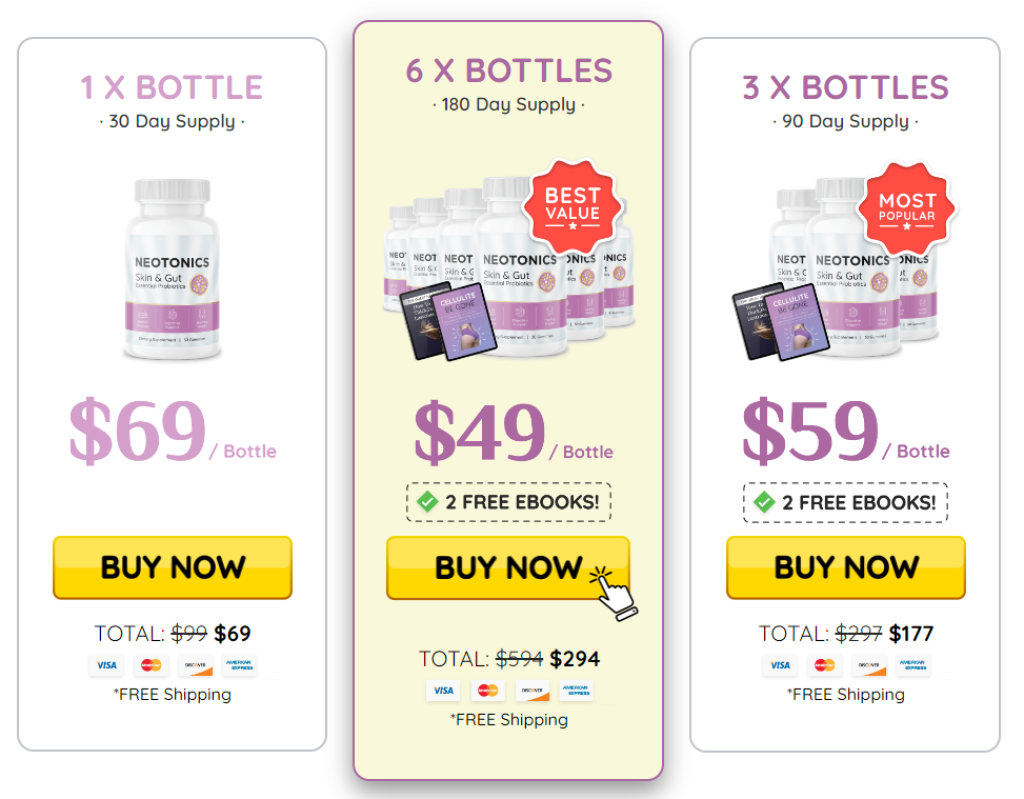Click the Best Value red badge
1024x799 pixels.
click(573, 207)
